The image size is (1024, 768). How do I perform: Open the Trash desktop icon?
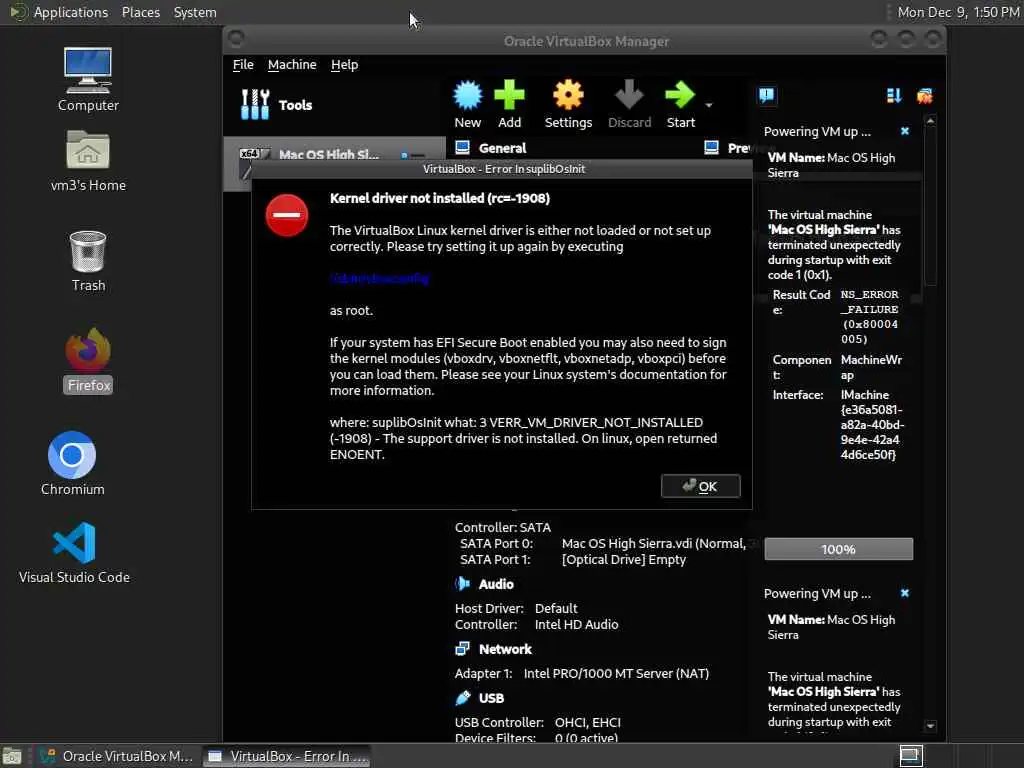[x=88, y=261]
